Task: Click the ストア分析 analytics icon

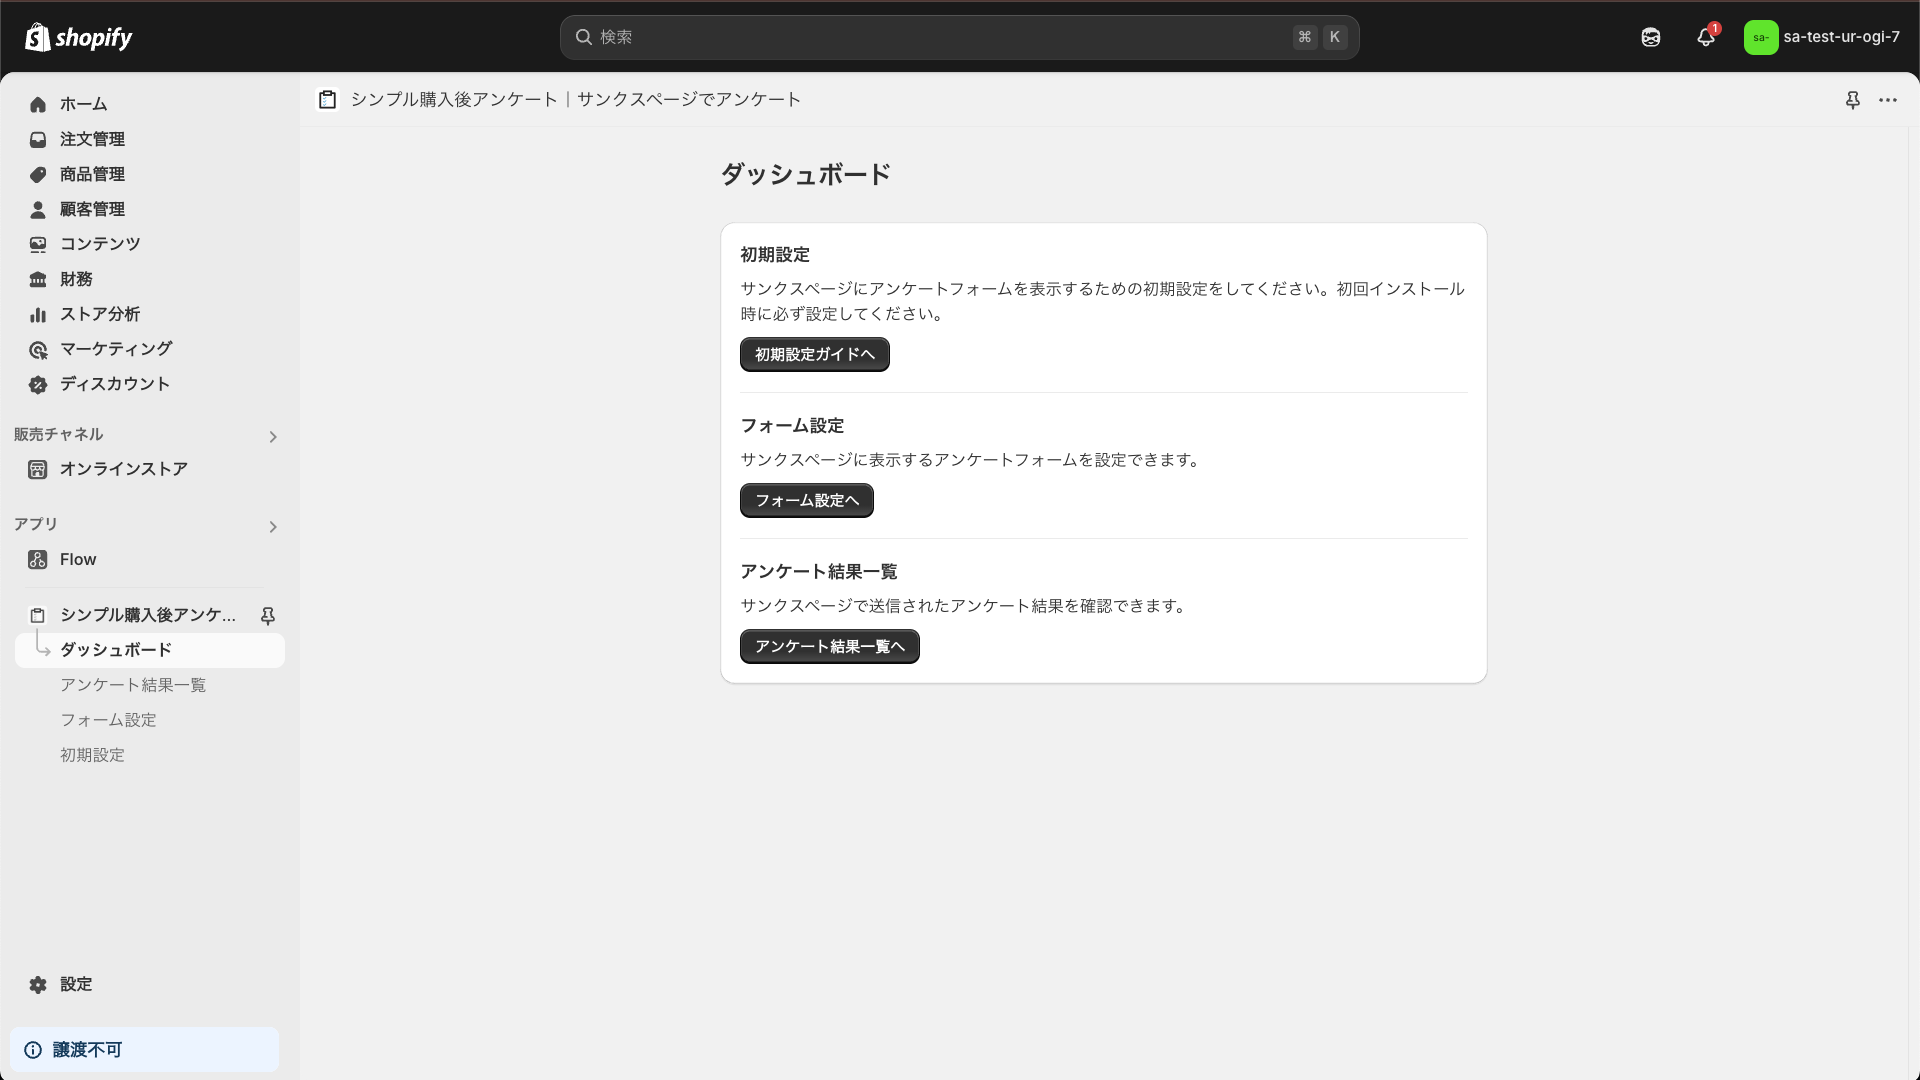Action: tap(37, 314)
